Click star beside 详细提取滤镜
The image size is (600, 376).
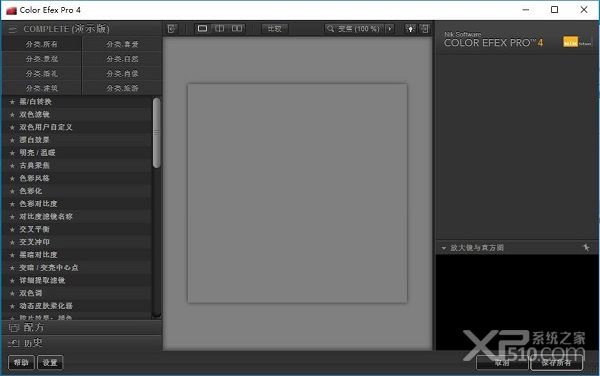point(12,280)
